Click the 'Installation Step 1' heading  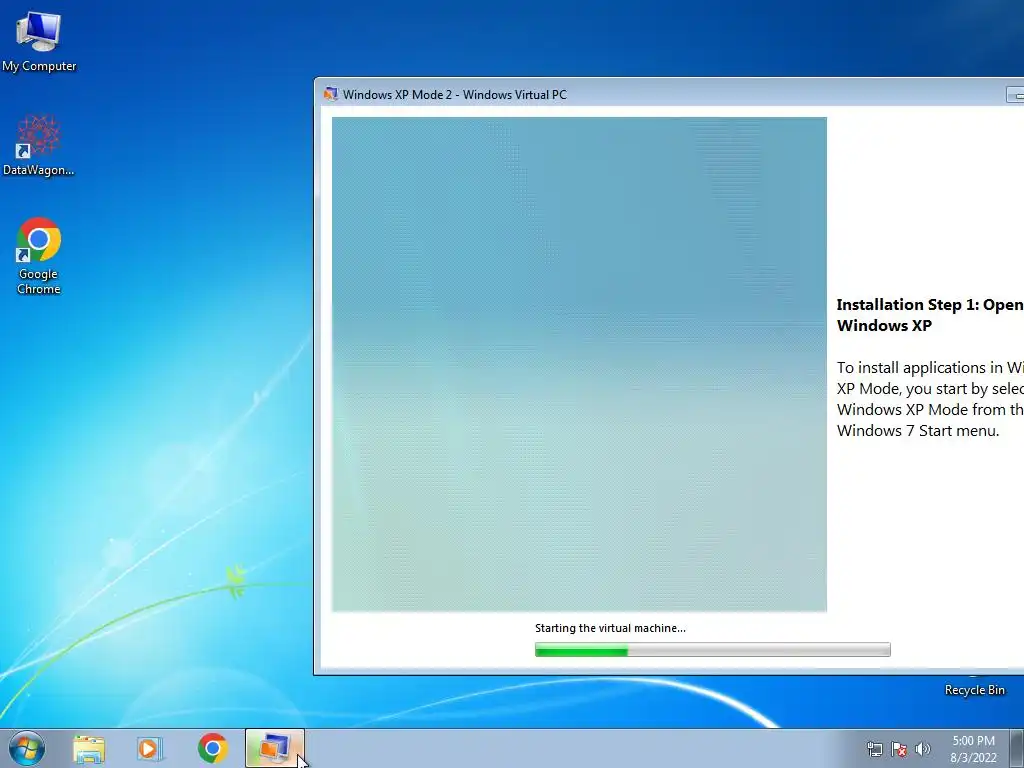[930, 315]
